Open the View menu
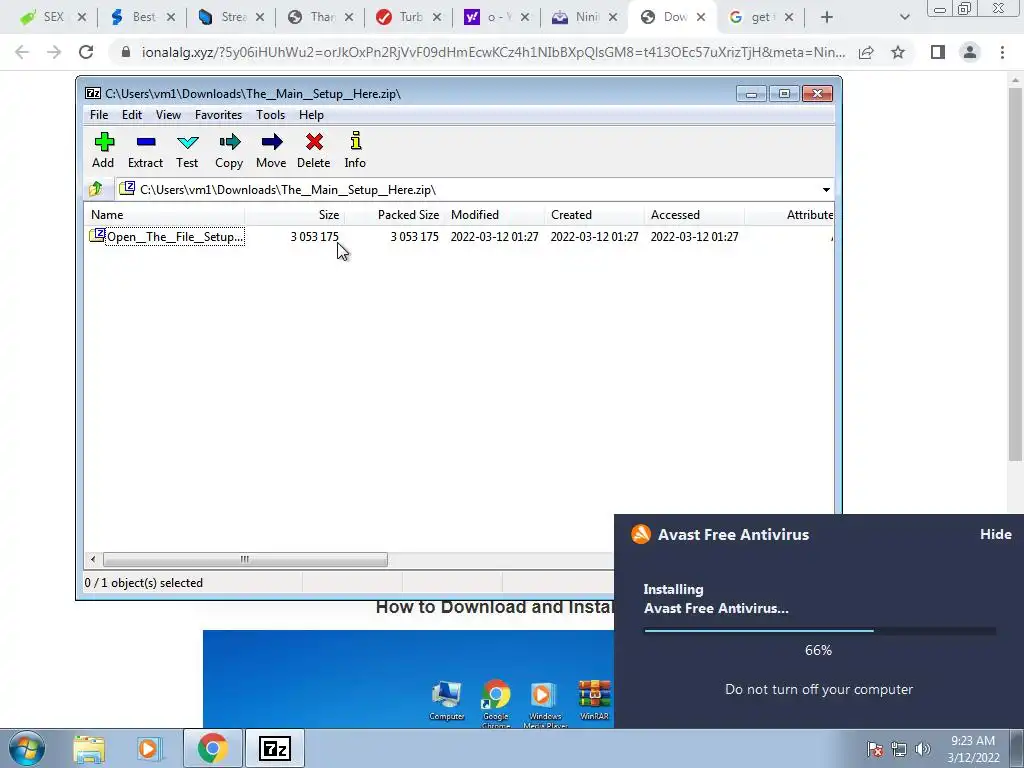1024x768 pixels. [168, 115]
